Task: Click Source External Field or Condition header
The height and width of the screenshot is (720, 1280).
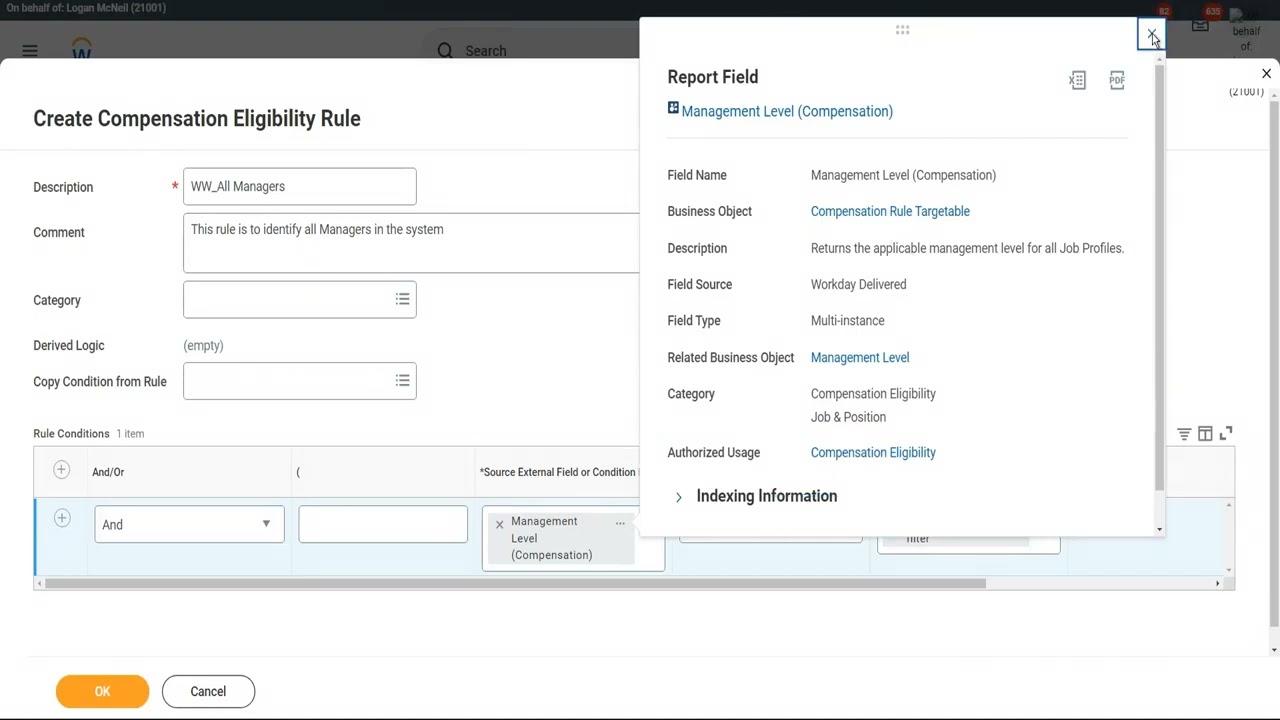Action: [558, 472]
